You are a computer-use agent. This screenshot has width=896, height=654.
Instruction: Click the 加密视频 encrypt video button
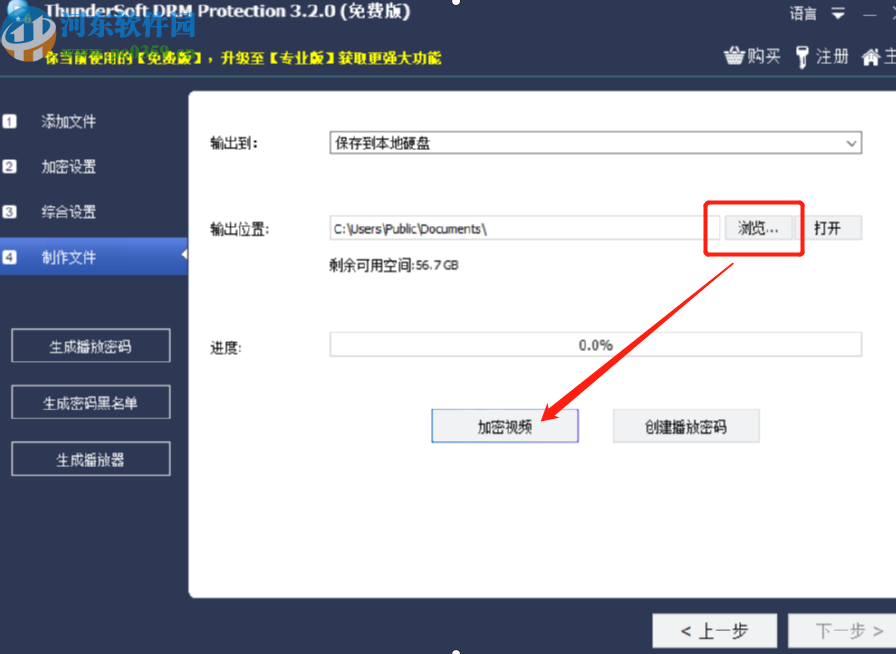504,425
